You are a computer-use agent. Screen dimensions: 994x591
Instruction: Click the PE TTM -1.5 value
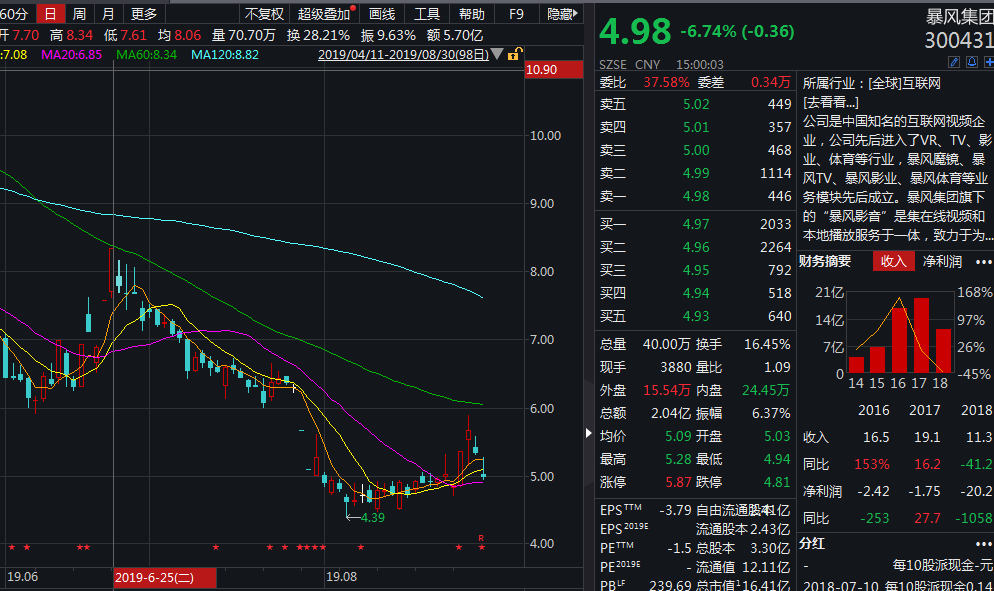(678, 548)
